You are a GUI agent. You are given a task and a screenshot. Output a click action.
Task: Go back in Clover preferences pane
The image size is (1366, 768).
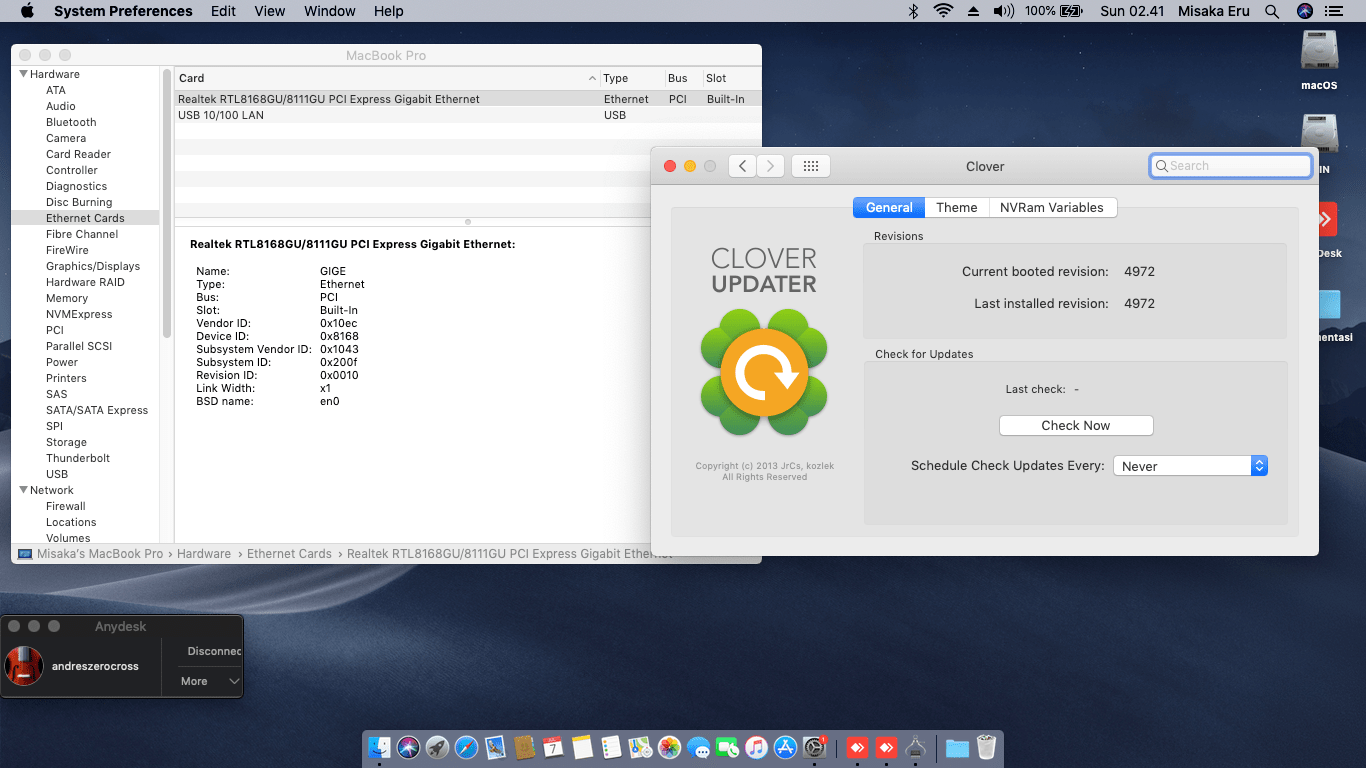coord(742,166)
